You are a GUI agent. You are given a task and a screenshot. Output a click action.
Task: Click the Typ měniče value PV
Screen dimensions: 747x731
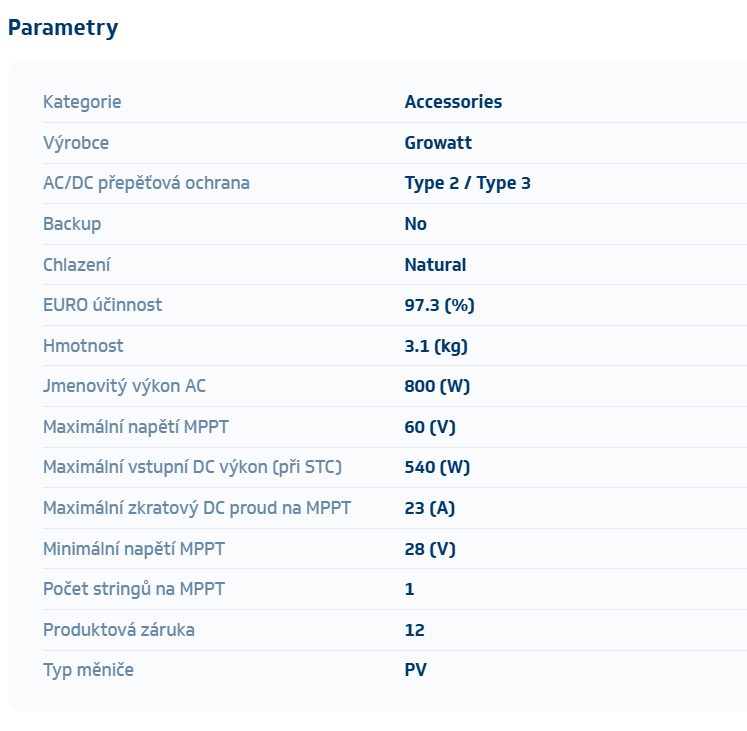point(416,670)
